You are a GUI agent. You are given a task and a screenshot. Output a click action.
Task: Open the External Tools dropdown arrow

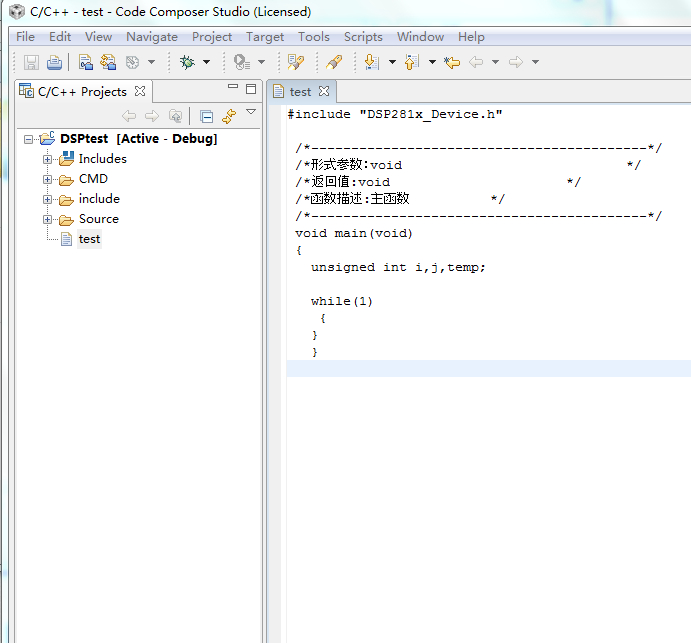click(x=261, y=62)
